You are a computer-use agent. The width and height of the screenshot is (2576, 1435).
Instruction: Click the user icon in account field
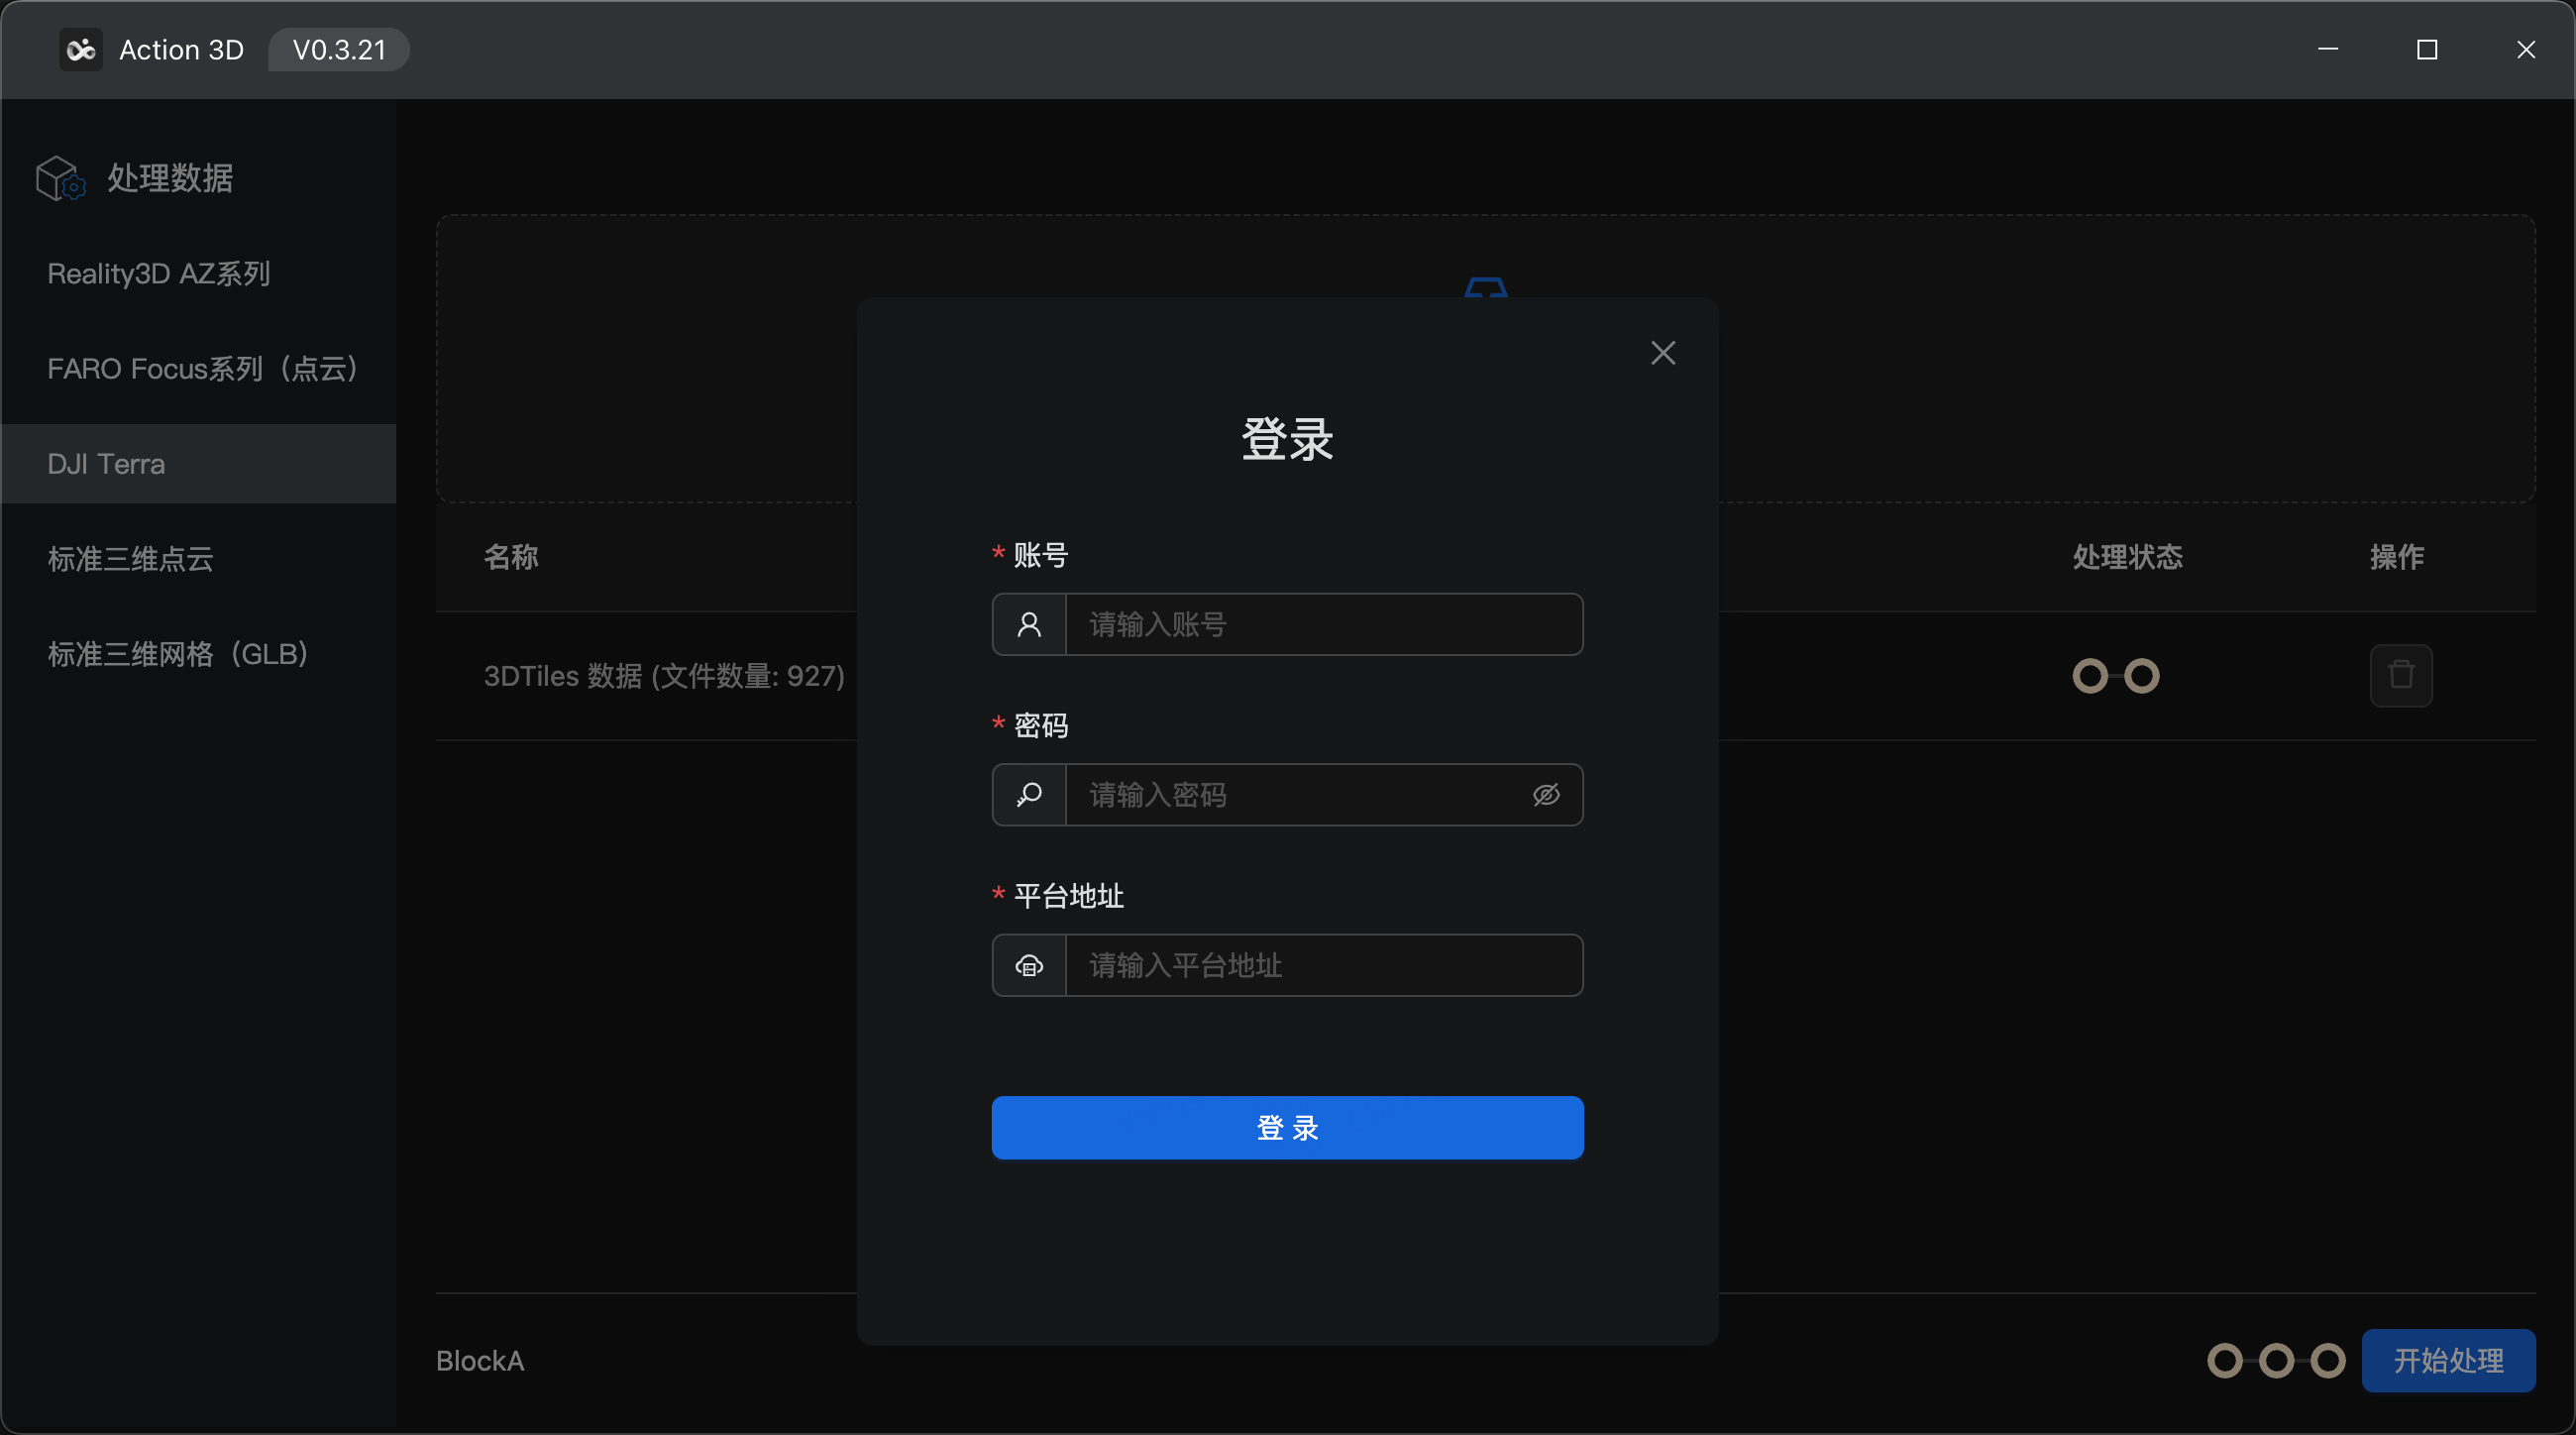click(x=1029, y=624)
